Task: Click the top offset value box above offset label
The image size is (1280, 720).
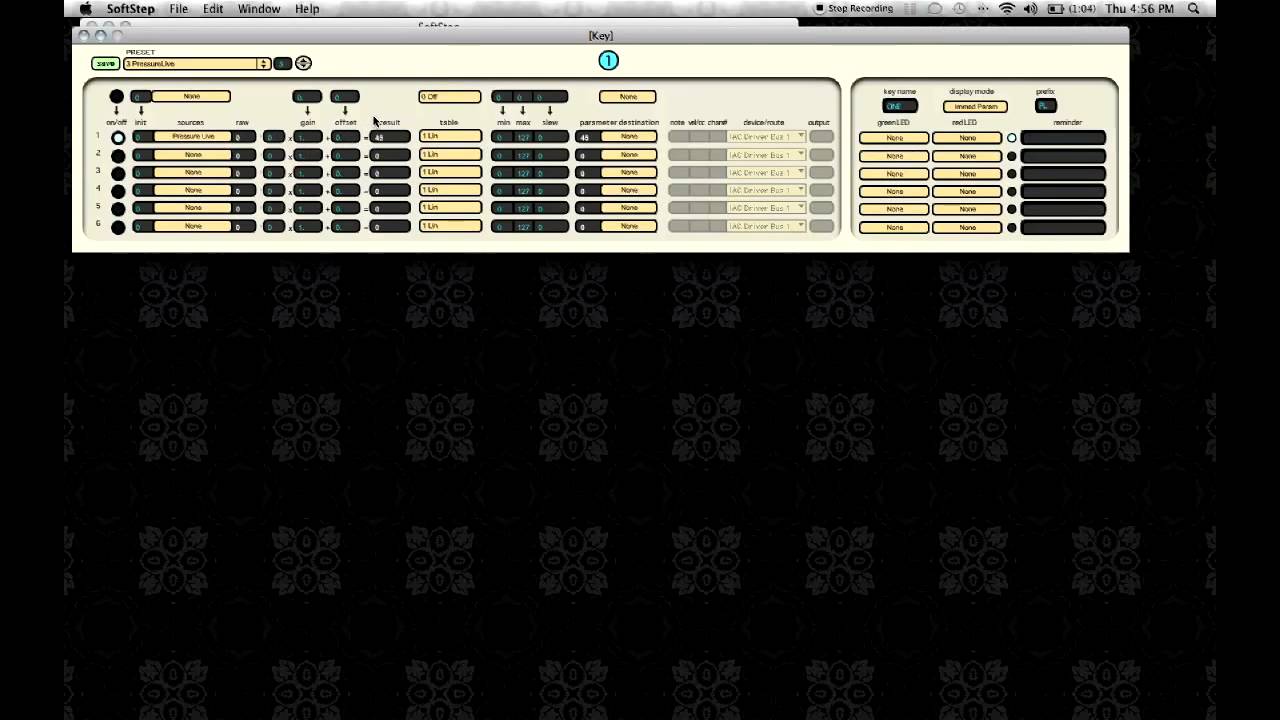Action: (x=345, y=97)
